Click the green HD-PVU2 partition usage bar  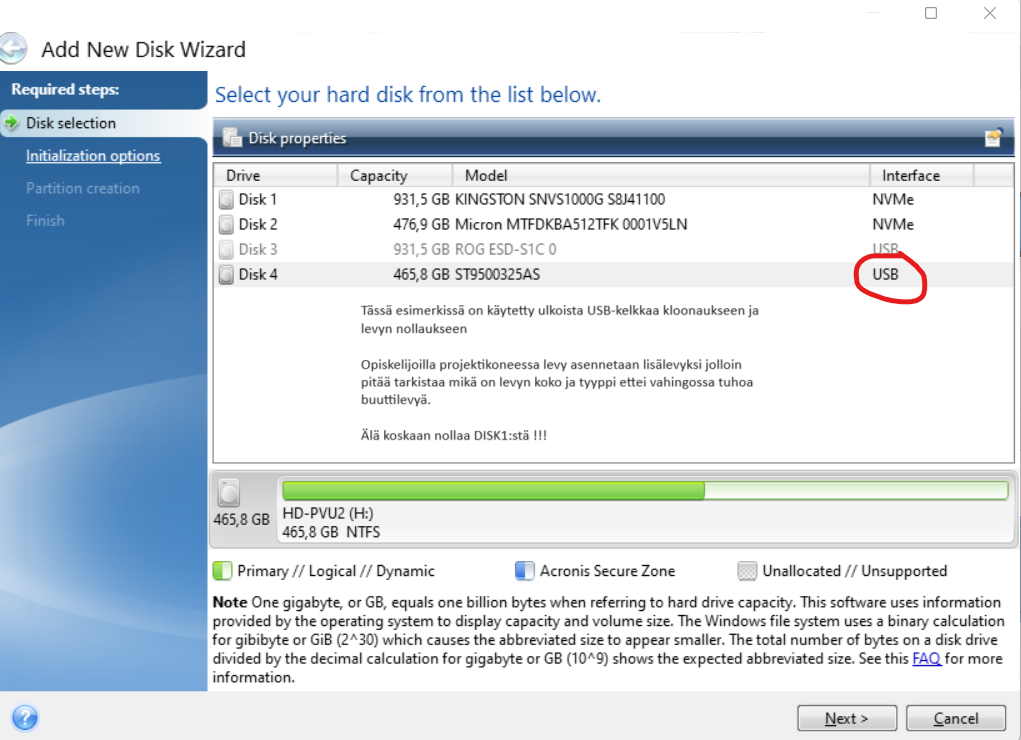[645, 491]
